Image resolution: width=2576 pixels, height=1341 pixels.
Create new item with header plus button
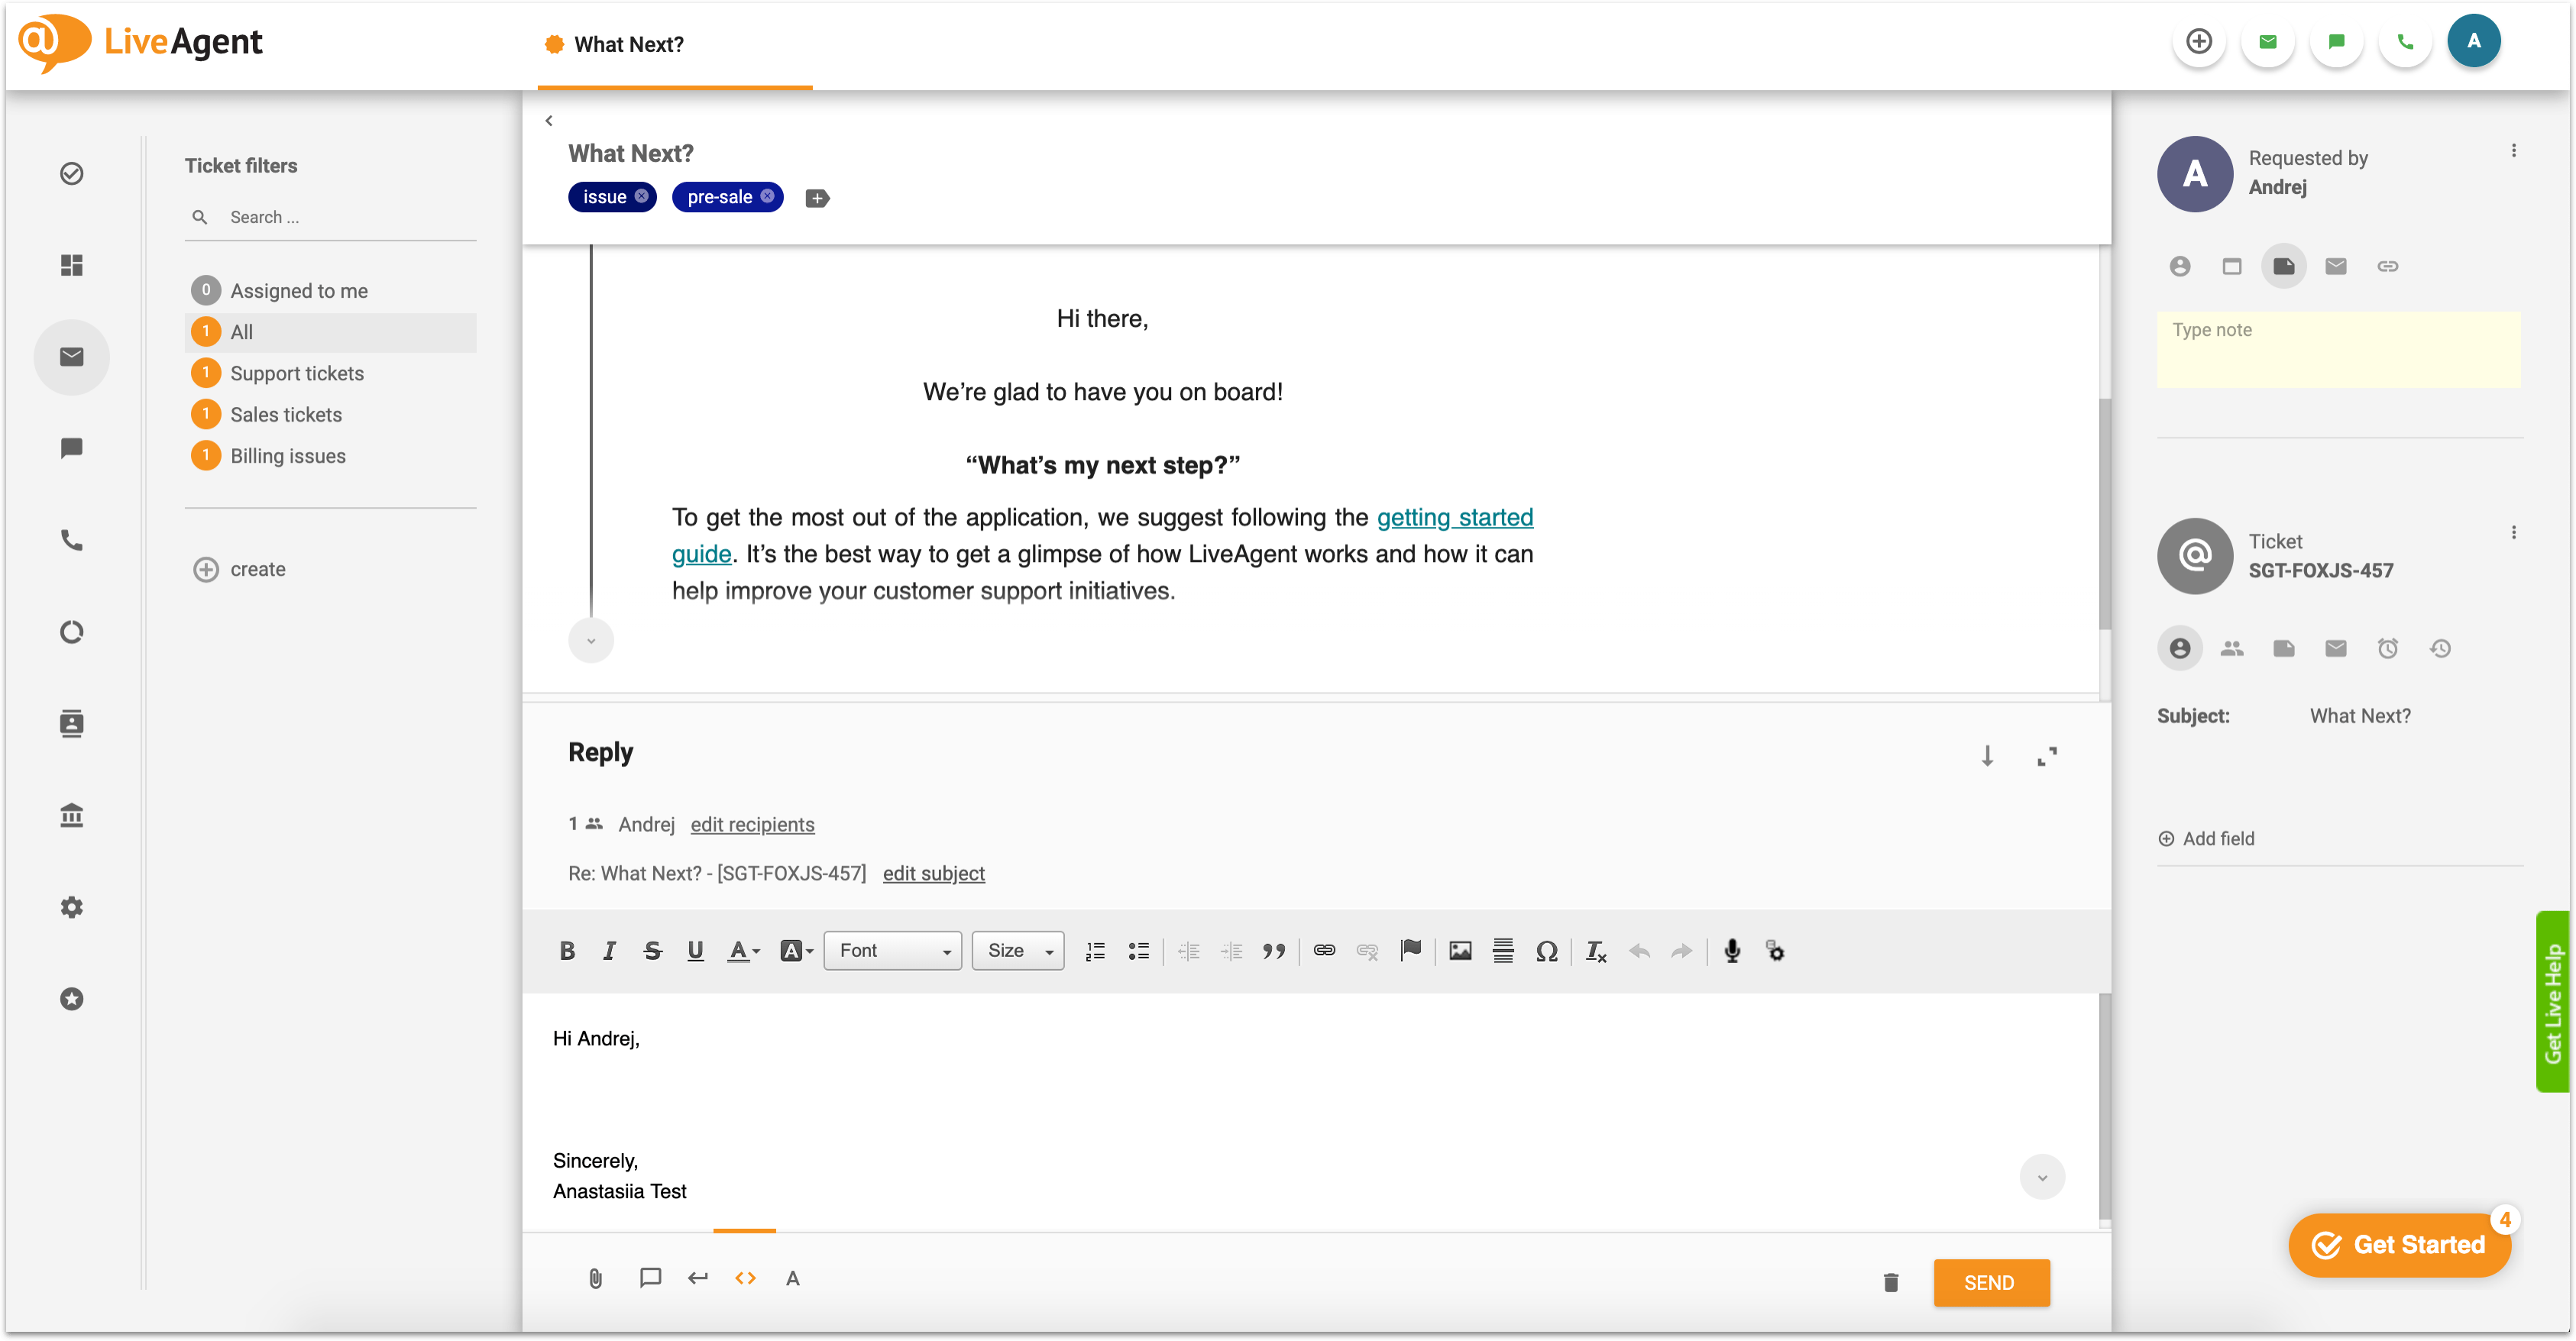point(2198,42)
